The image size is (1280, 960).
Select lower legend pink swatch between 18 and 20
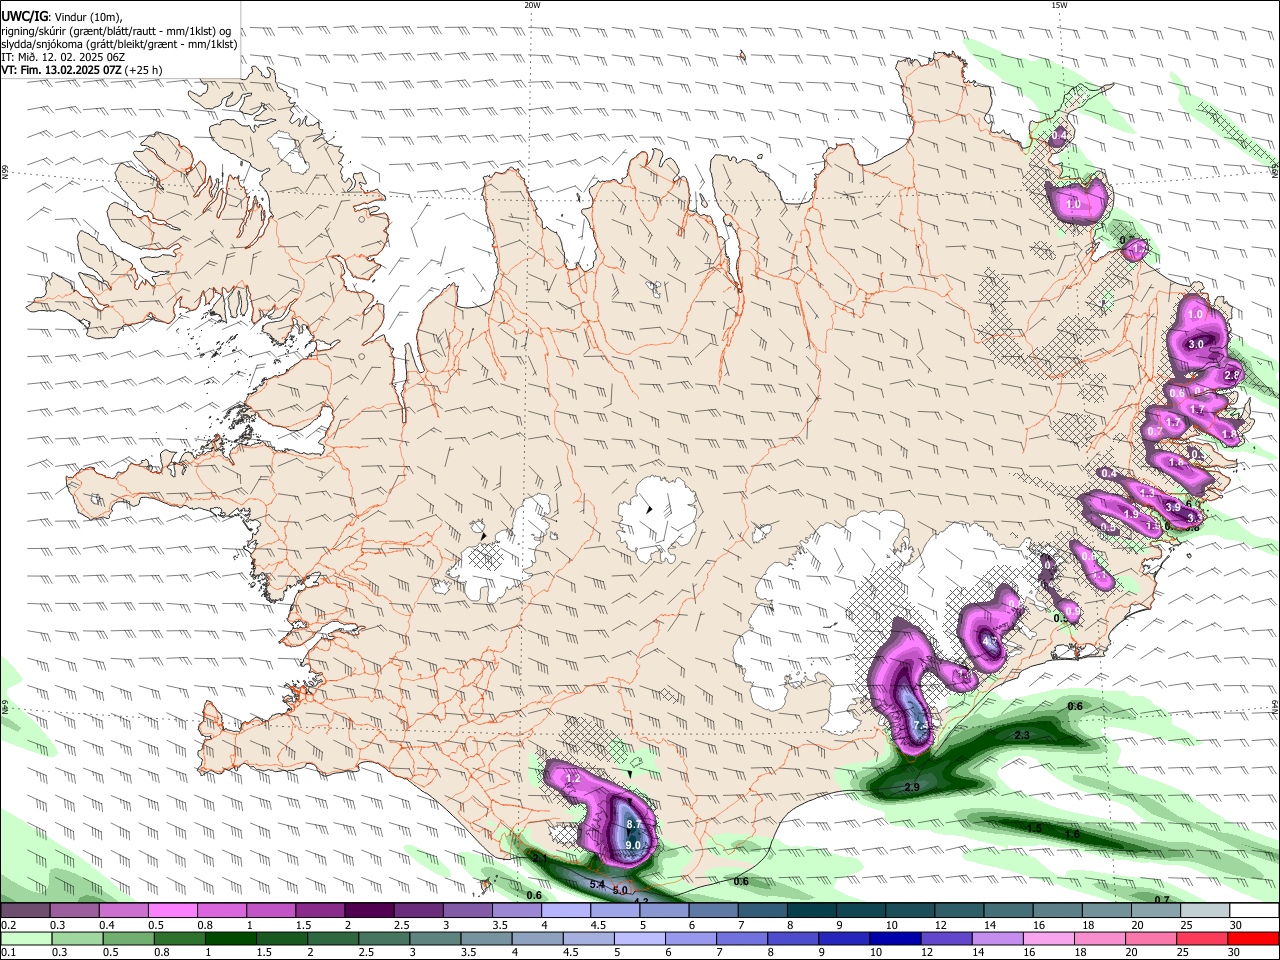point(1100,938)
